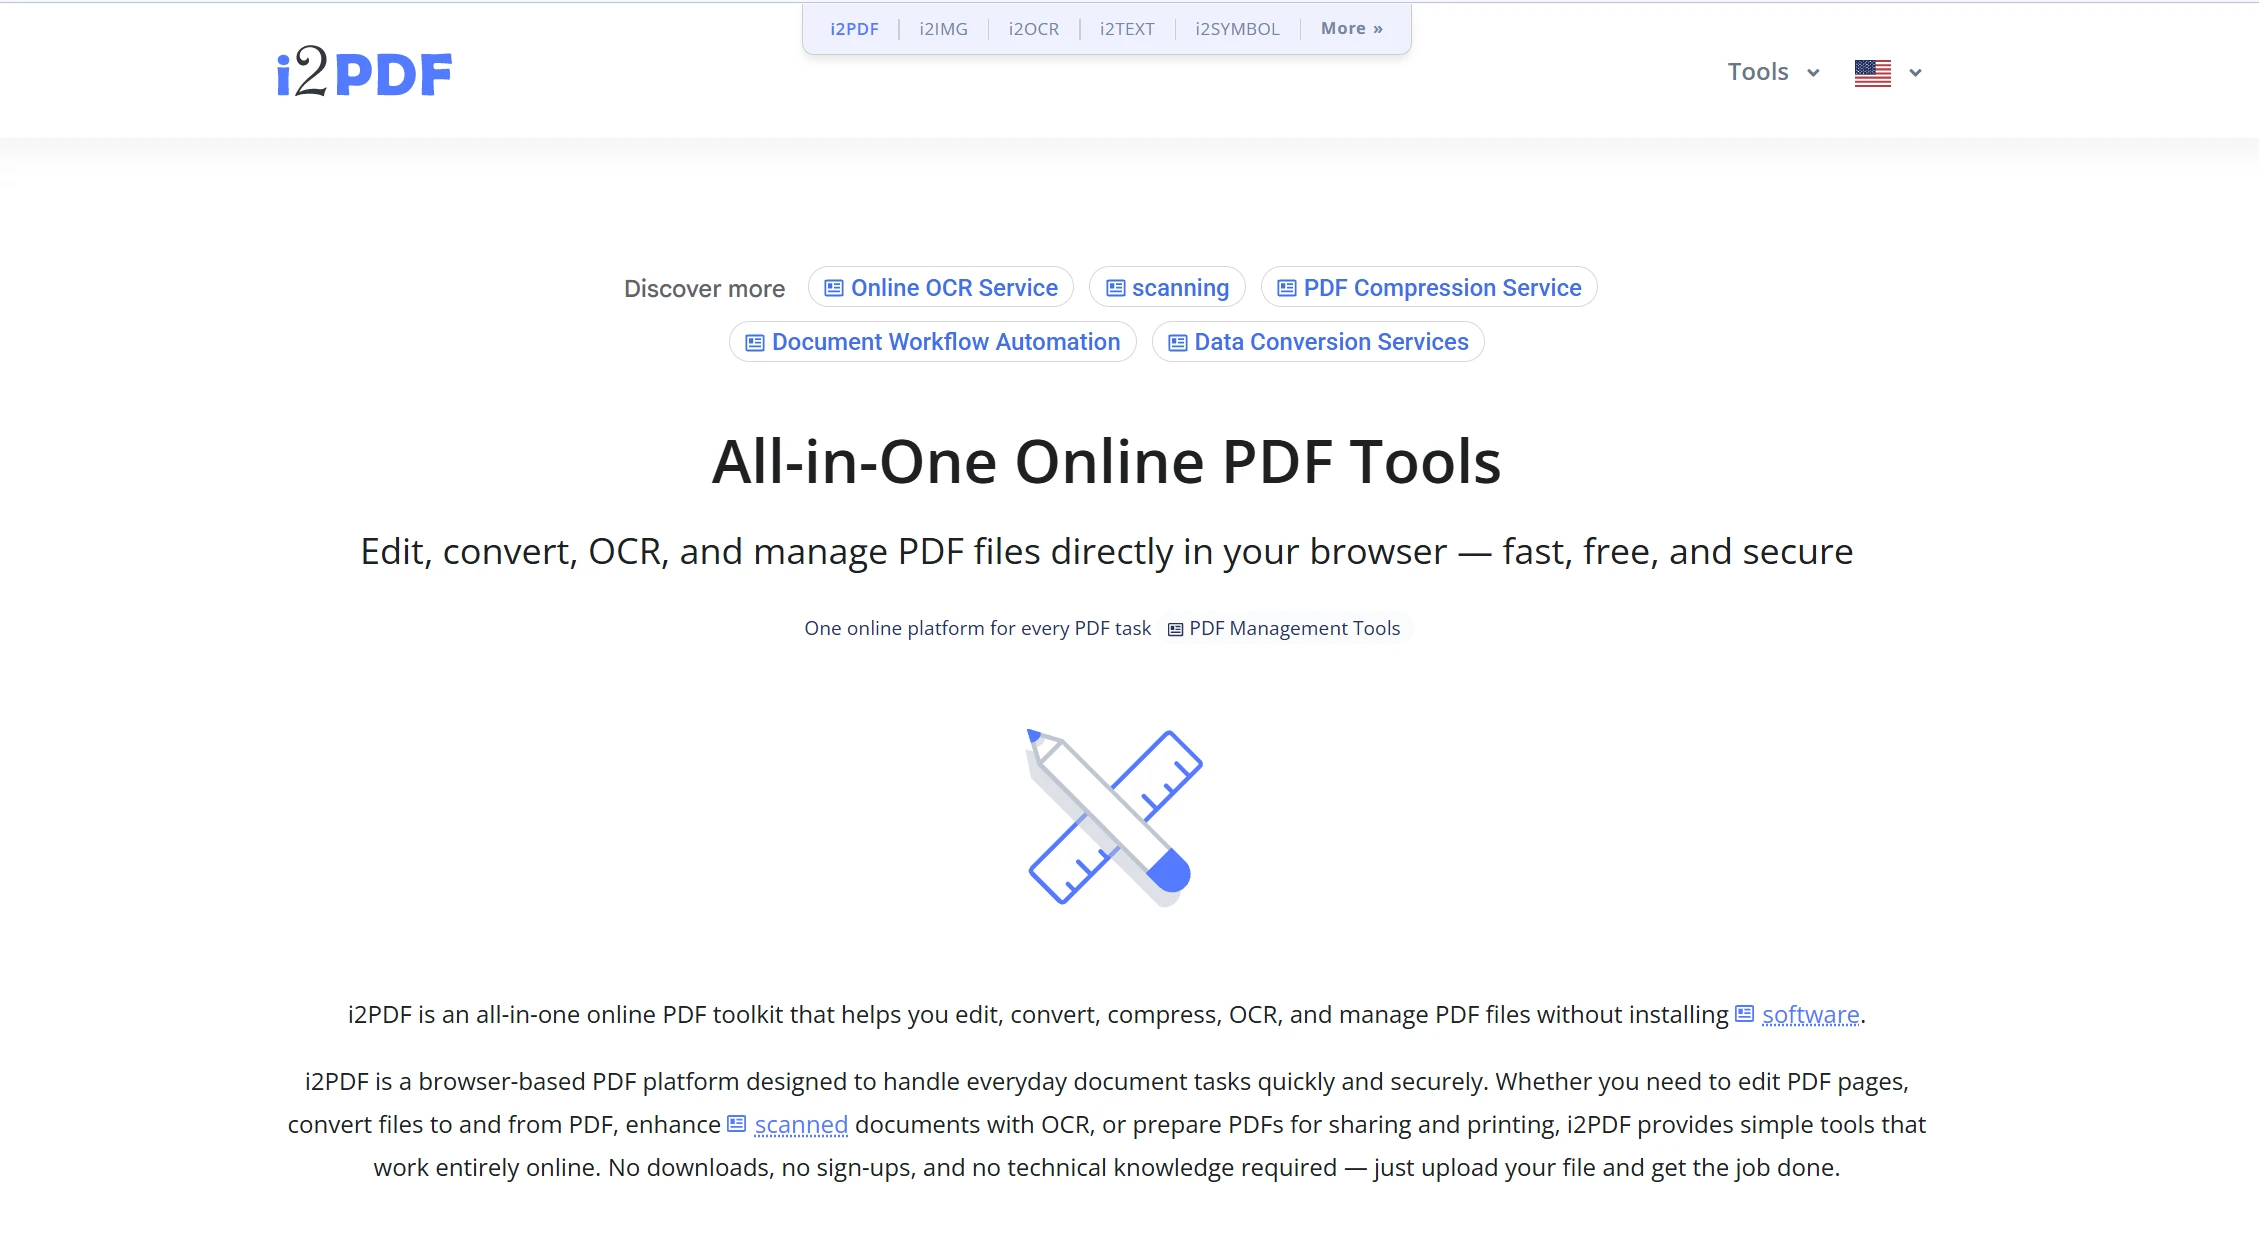Open the scanning pill link

coord(1167,288)
